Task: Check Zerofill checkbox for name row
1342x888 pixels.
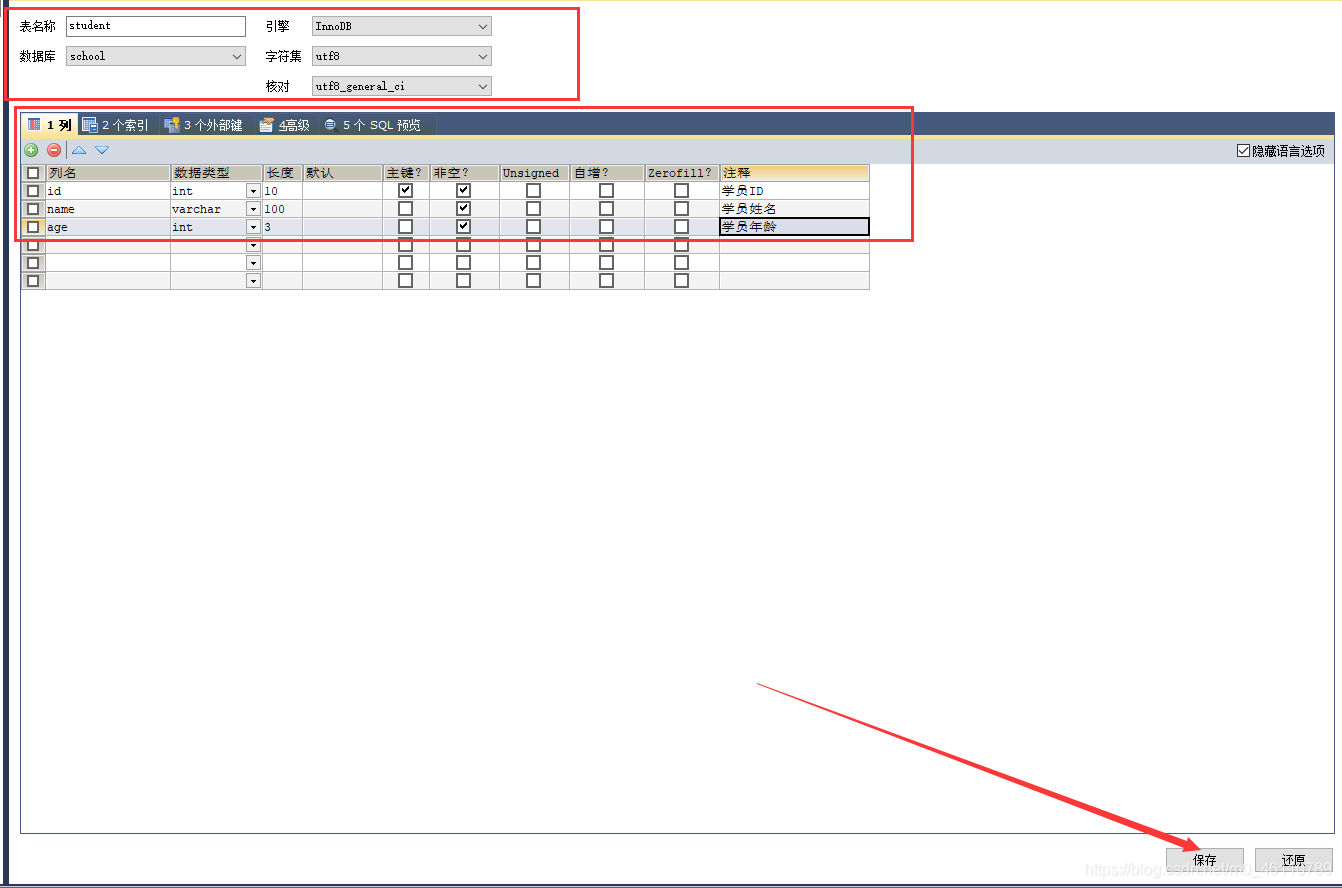Action: (681, 208)
